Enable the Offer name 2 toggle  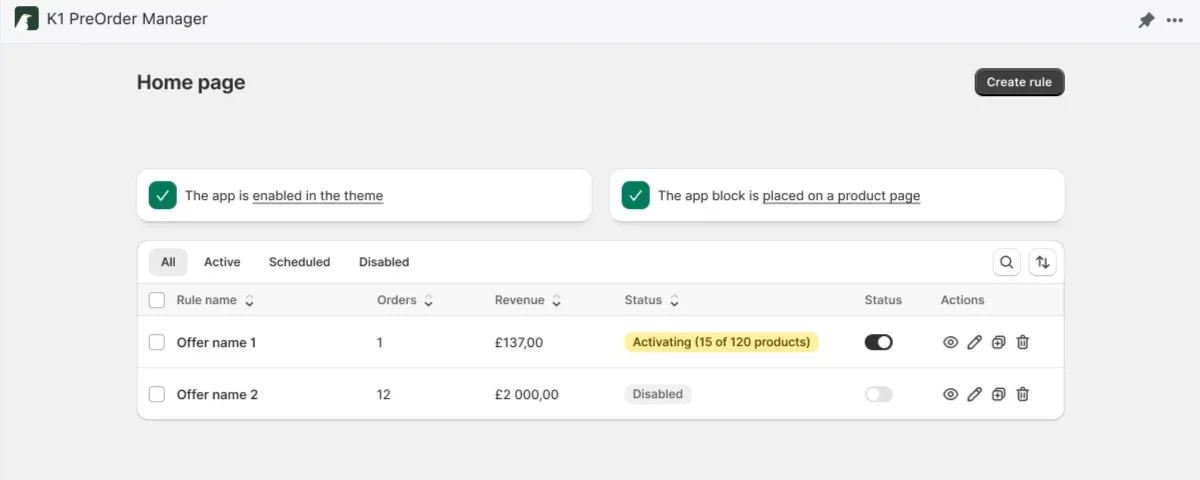(x=878, y=394)
